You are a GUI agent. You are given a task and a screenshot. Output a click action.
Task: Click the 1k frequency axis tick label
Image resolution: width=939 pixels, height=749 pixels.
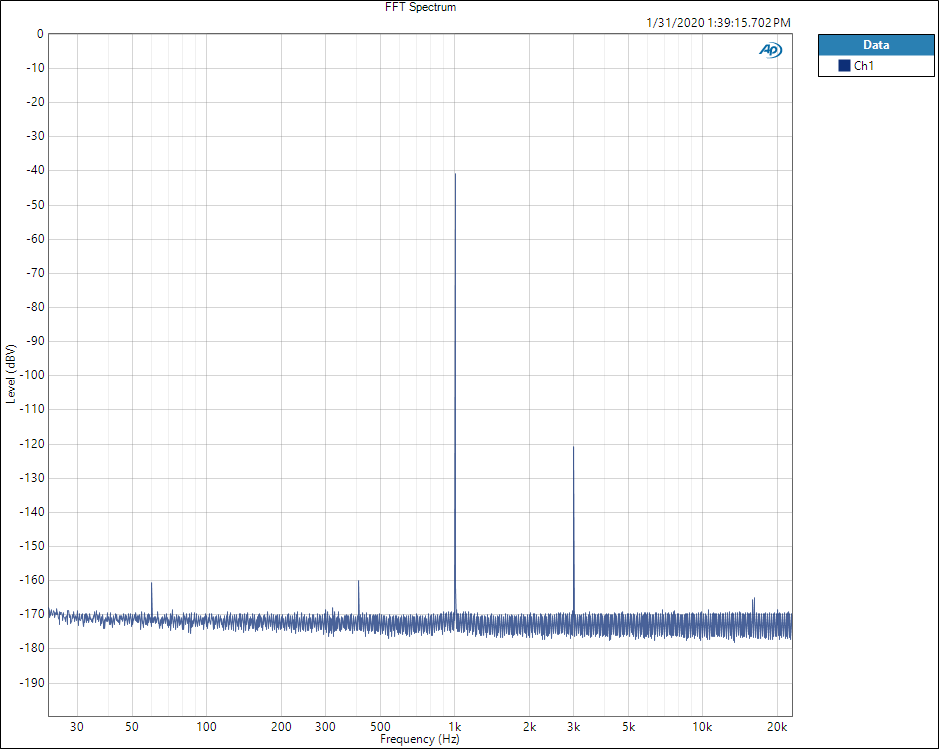(x=455, y=727)
